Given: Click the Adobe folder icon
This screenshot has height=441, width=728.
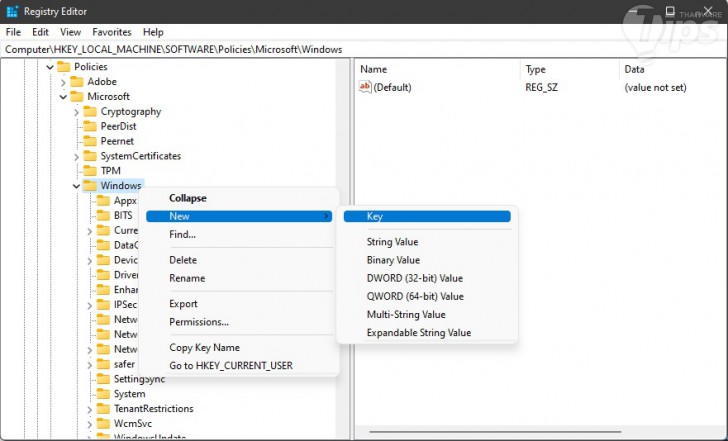Looking at the screenshot, I should (77, 82).
